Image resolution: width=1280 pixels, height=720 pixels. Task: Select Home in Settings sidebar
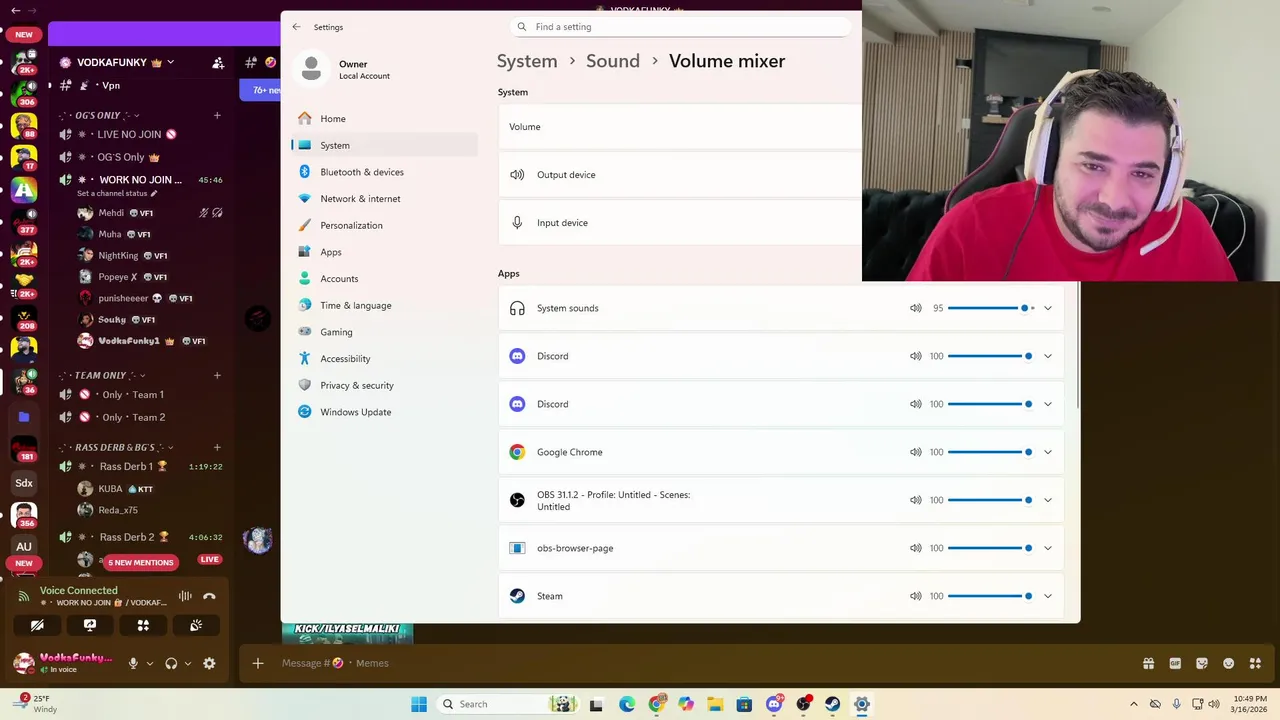click(x=384, y=118)
